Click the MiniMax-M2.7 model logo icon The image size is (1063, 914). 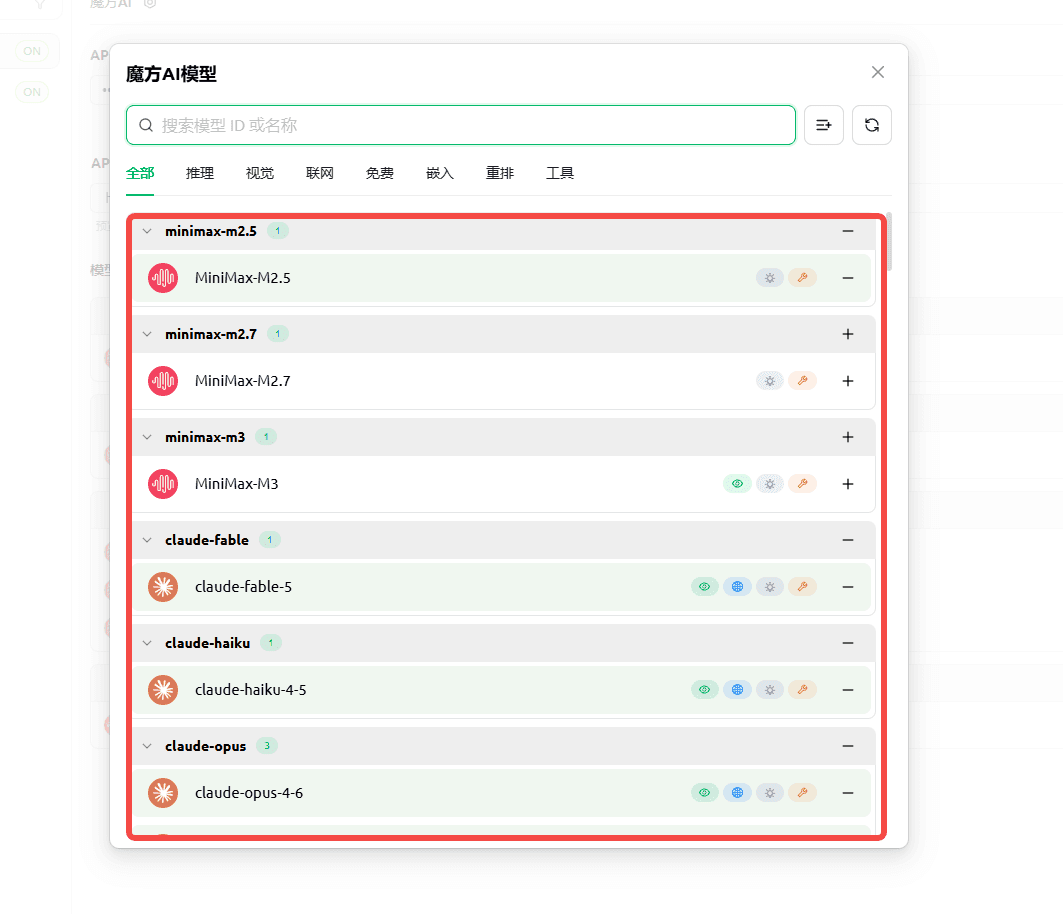click(163, 381)
